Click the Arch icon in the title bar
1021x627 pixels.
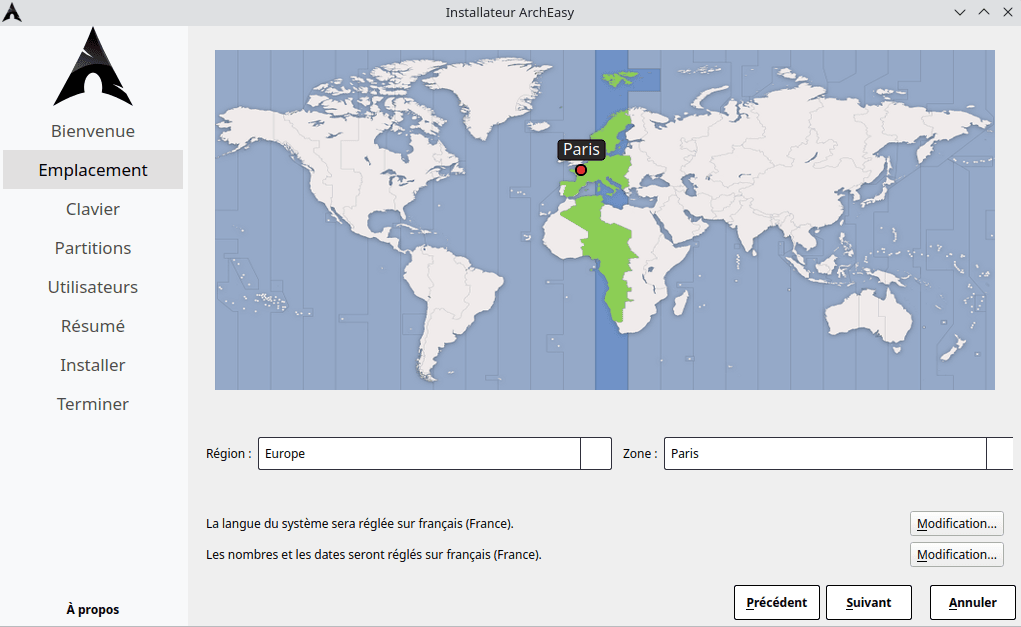[12, 12]
